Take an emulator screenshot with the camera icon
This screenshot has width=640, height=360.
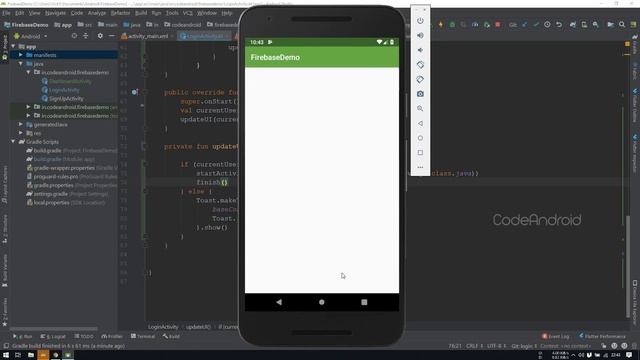[x=420, y=94]
